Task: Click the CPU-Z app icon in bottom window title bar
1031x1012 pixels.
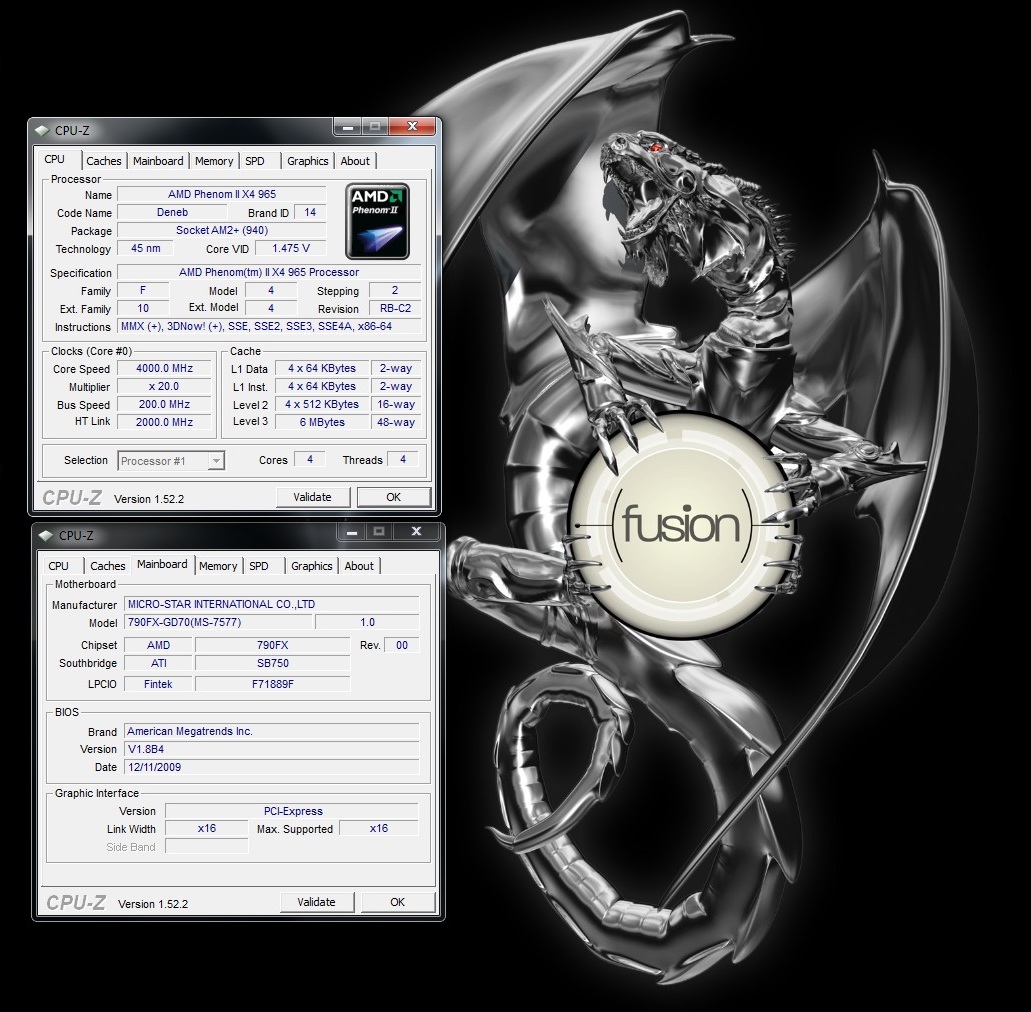Action: [45, 535]
